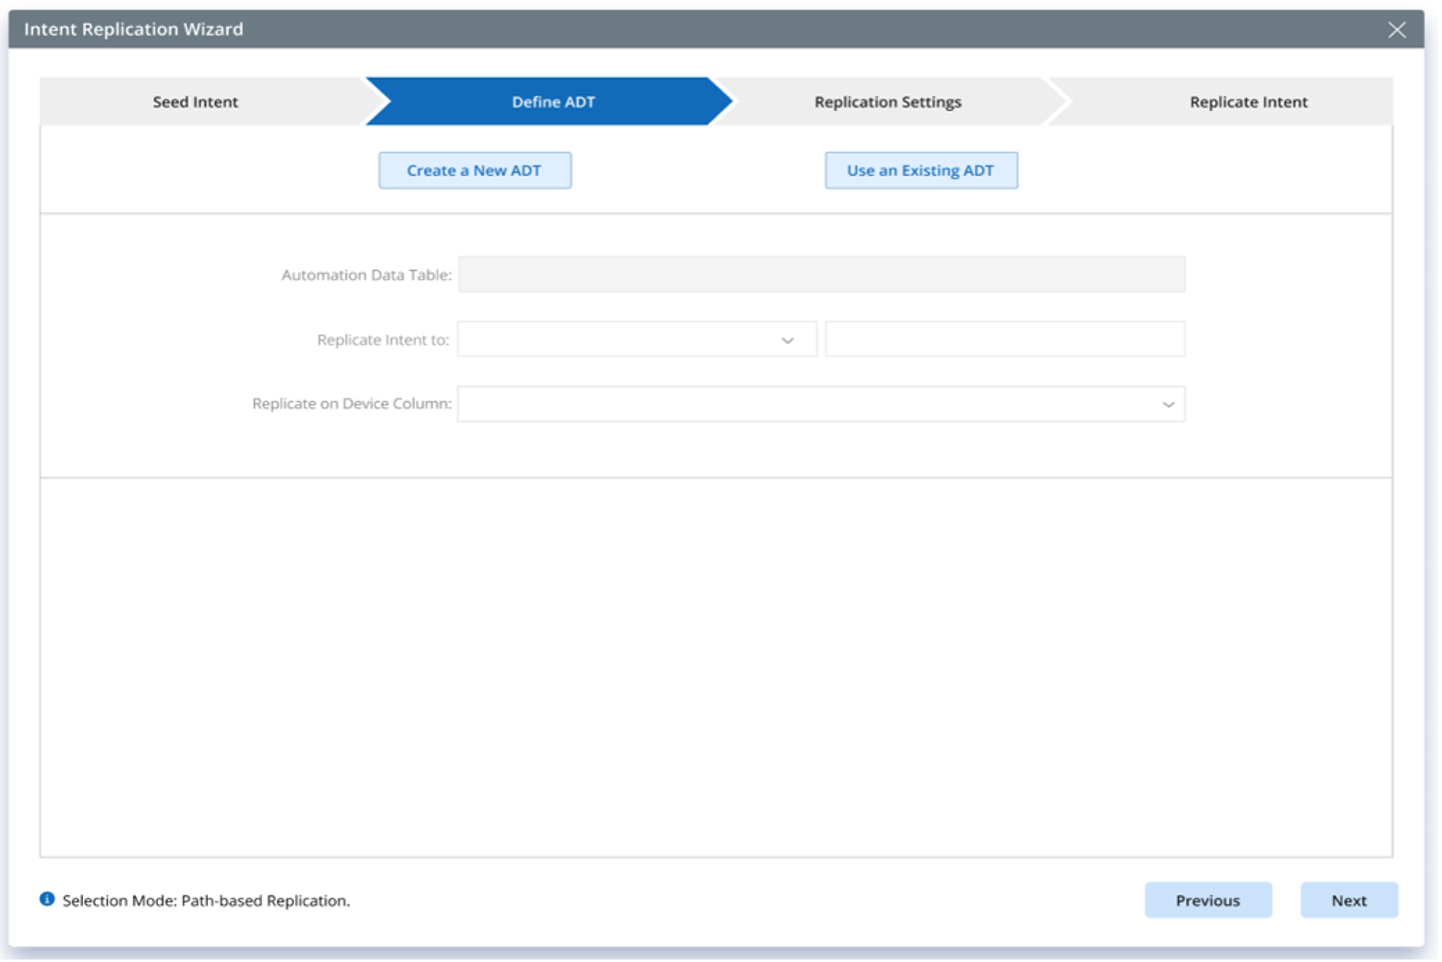Close the Intent Replication Wizard dialog

click(1397, 30)
